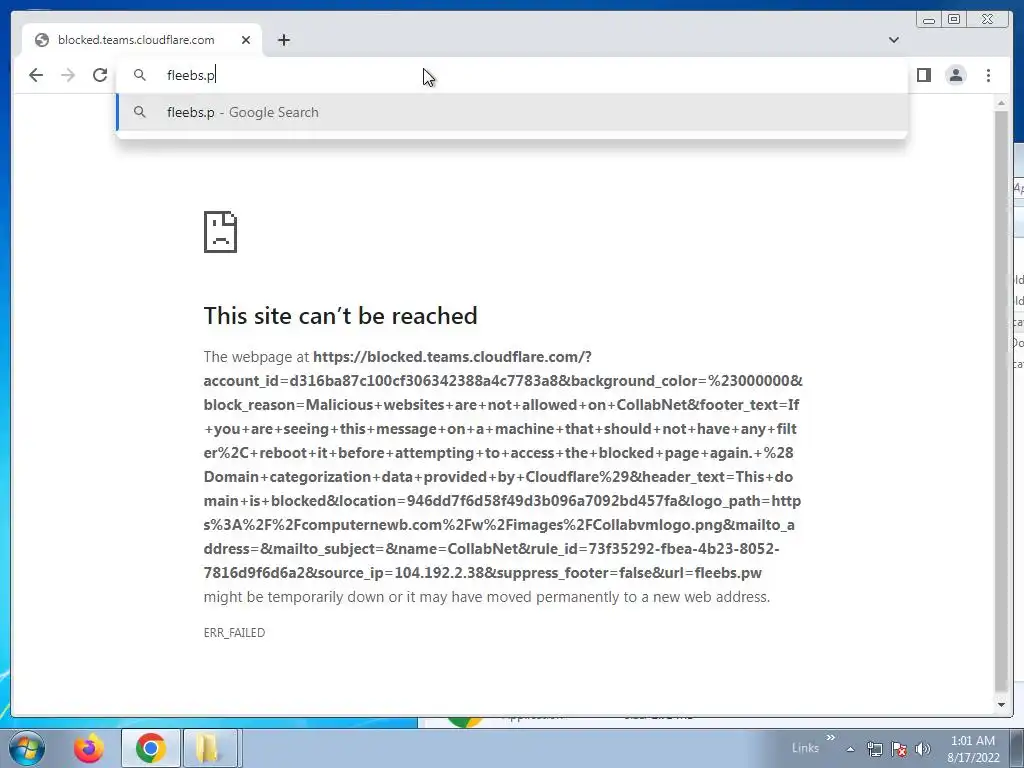This screenshot has height=768, width=1024.
Task: Click the page scrollbar up arrow
Action: tap(1001, 103)
